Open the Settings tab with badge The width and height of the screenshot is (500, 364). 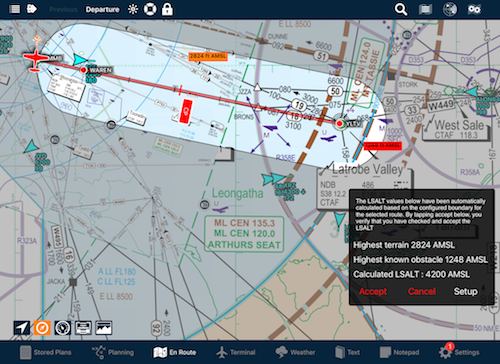tap(459, 352)
